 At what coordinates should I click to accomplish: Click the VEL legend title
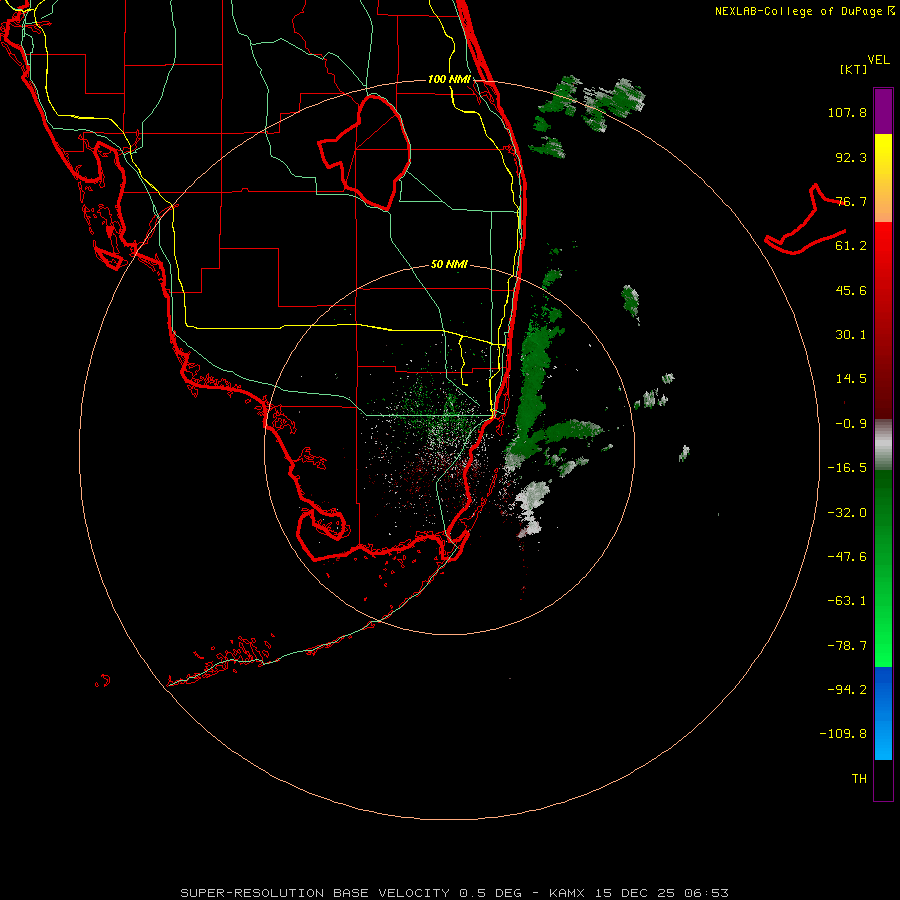[x=878, y=60]
